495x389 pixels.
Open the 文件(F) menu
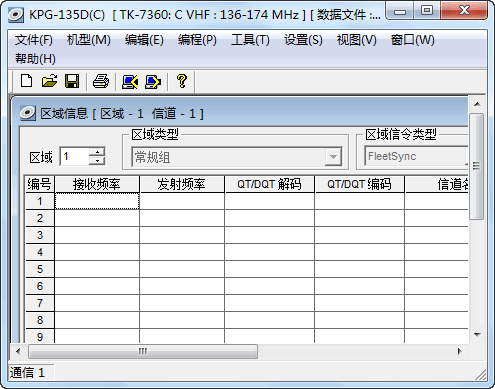(x=33, y=40)
